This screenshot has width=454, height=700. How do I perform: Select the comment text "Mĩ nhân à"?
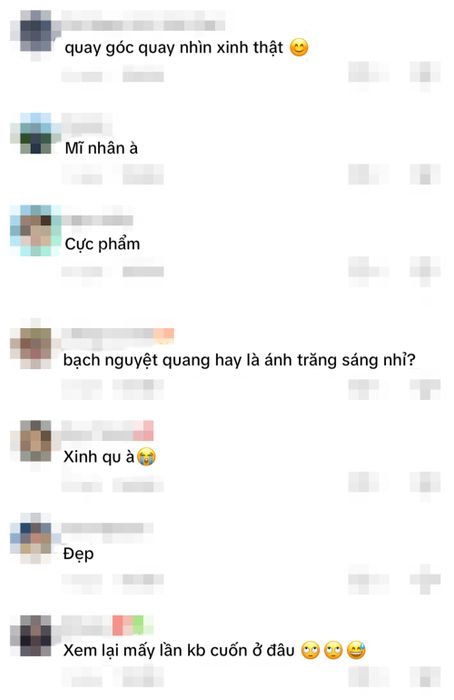pyautogui.click(x=101, y=148)
